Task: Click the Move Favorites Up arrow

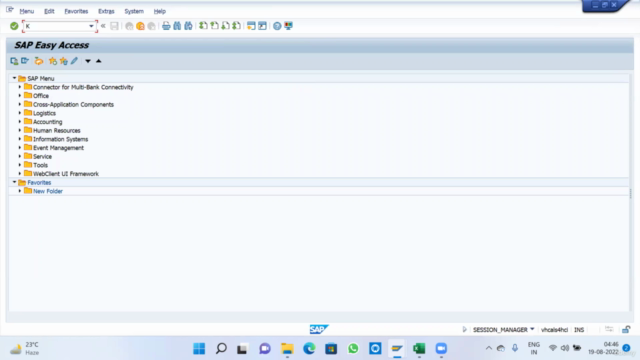Action: (x=99, y=61)
